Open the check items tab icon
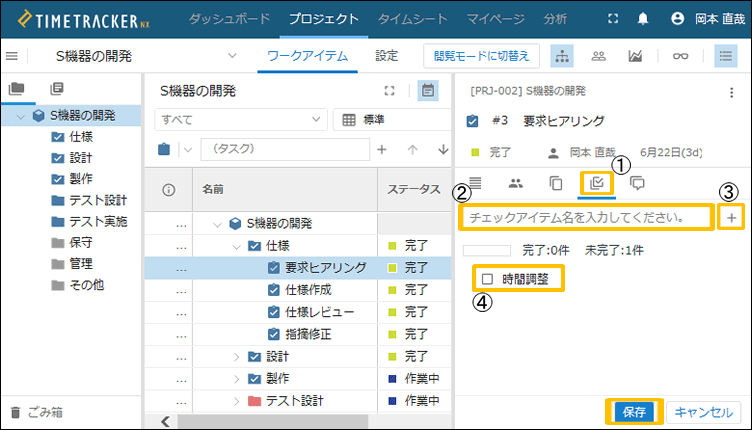Image resolution: width=752 pixels, height=430 pixels. pos(597,183)
